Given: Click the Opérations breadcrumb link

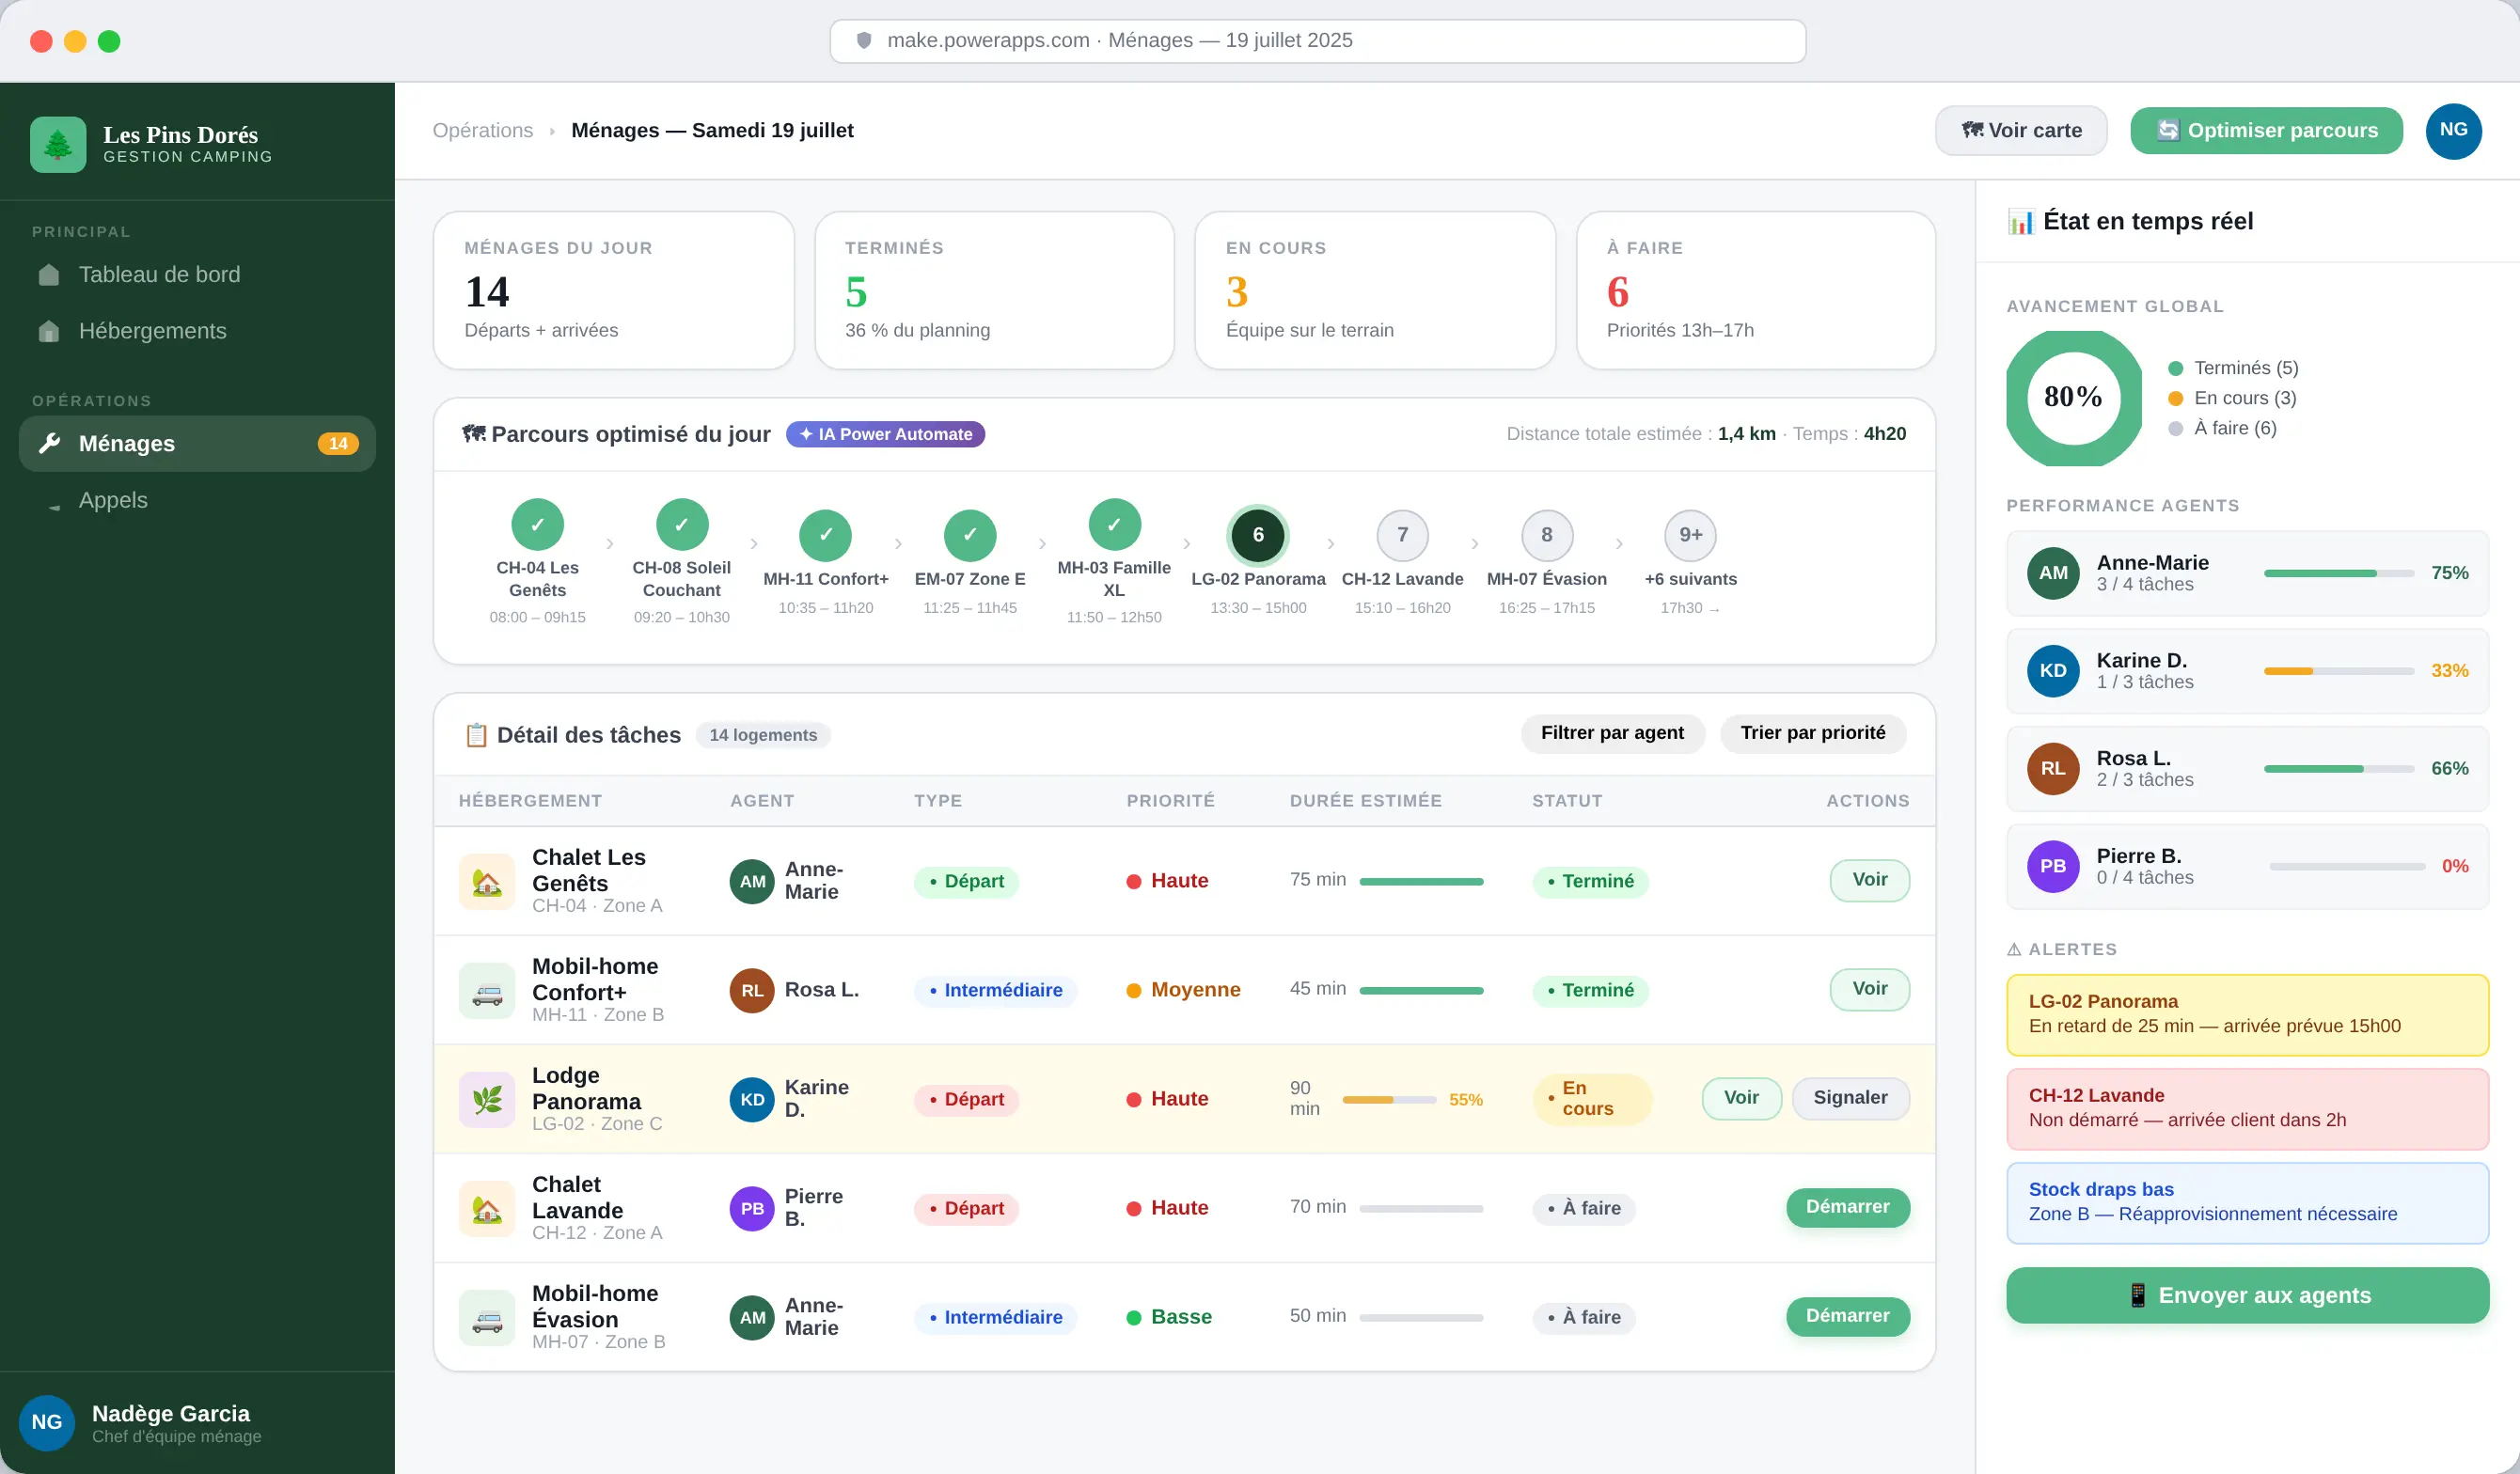Looking at the screenshot, I should [483, 131].
